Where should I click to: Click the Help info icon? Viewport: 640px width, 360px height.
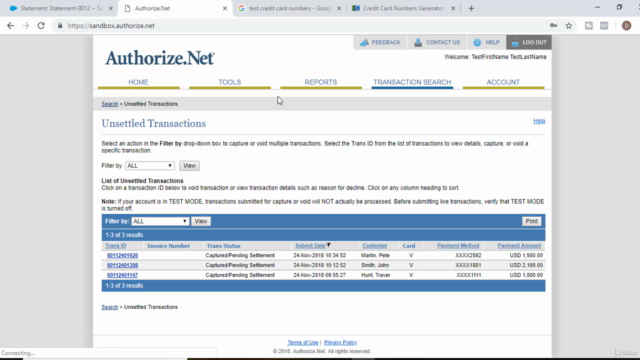point(477,42)
